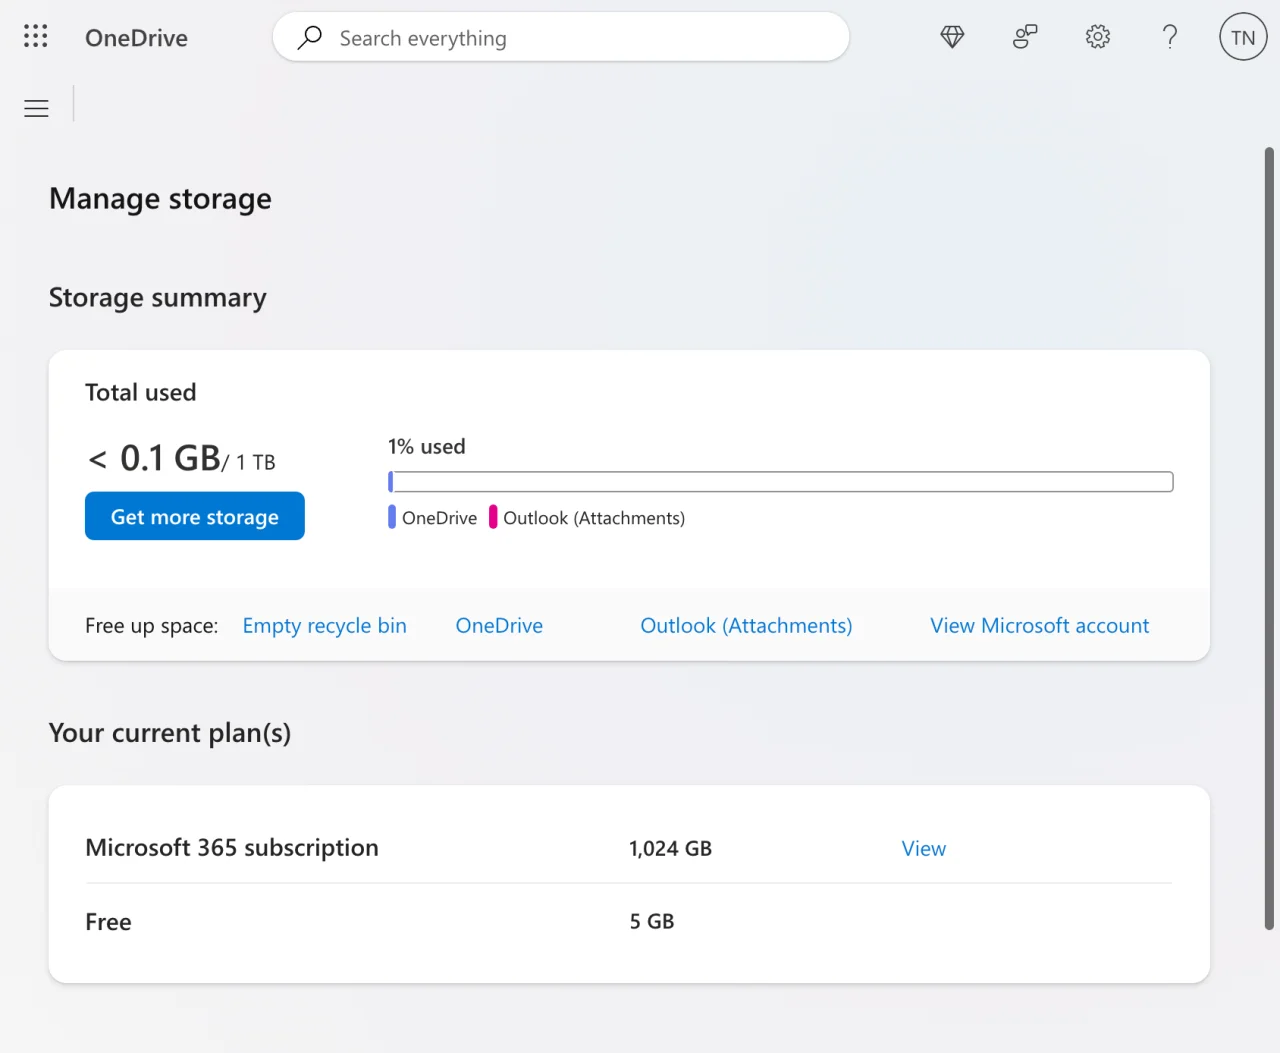Click Empty recycle bin link
This screenshot has height=1053, width=1280.
tap(324, 626)
